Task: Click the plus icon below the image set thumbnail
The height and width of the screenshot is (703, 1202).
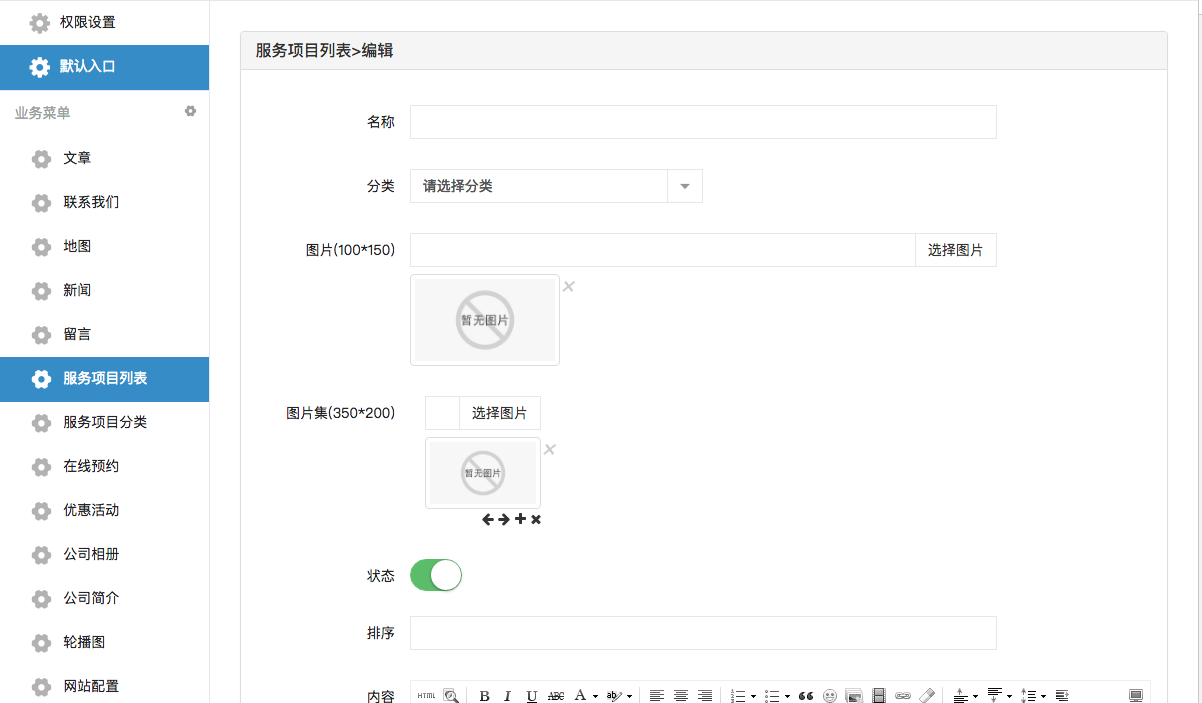Action: pos(520,519)
